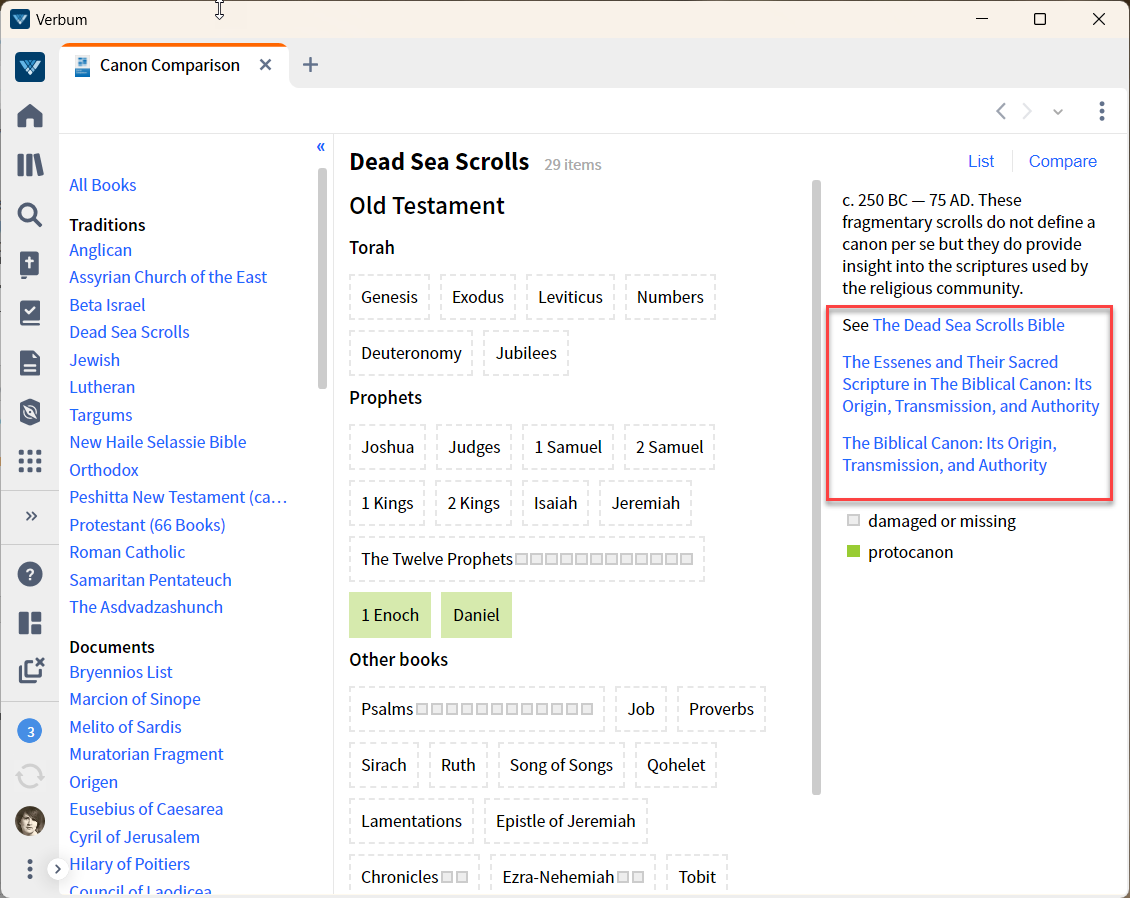Open The Essenes and Their Sacred Scripture link
Screen dimensions: 1130x898
click(x=970, y=384)
